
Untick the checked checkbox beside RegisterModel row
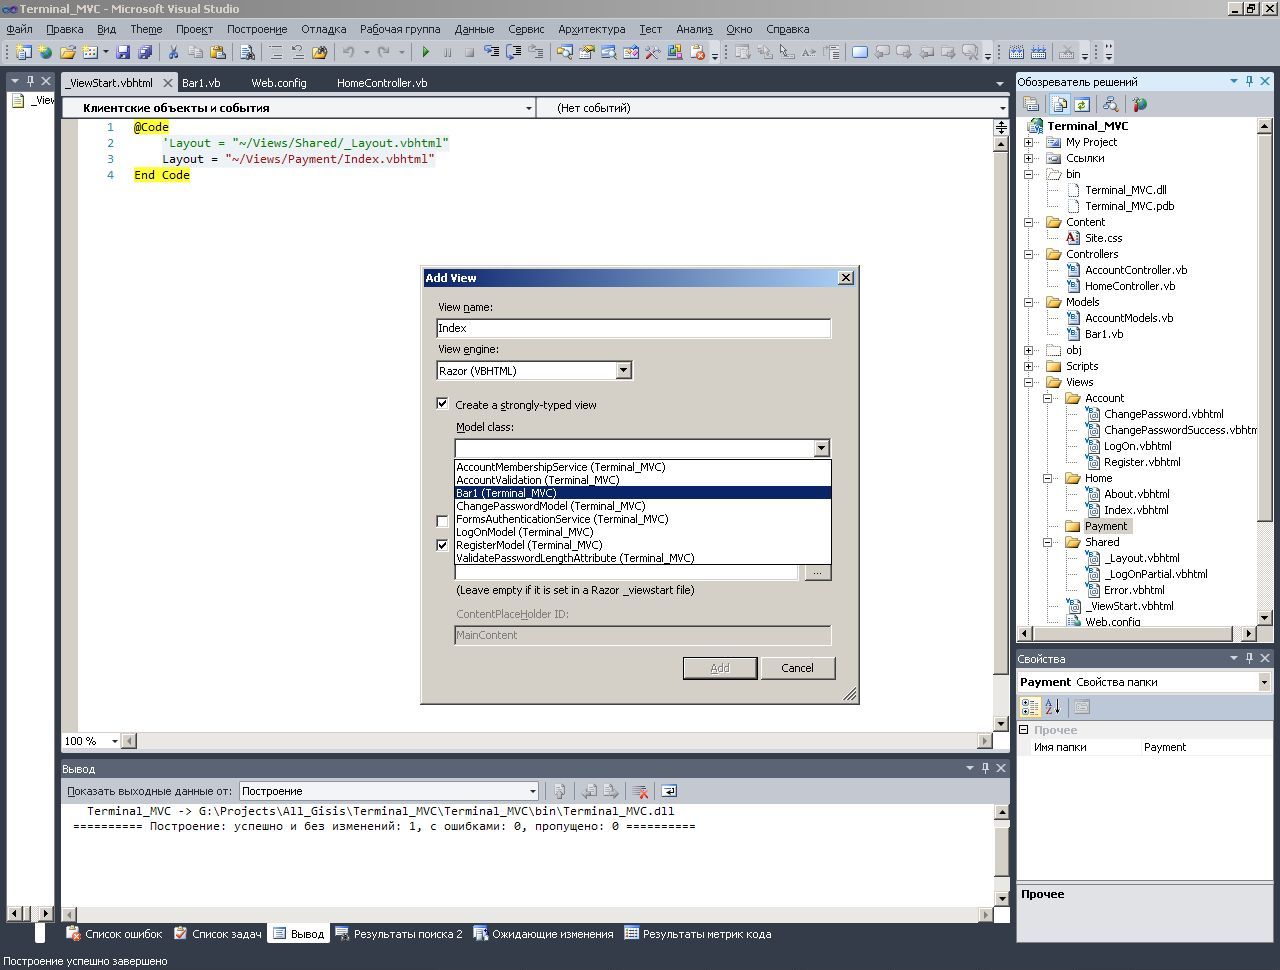coord(442,545)
